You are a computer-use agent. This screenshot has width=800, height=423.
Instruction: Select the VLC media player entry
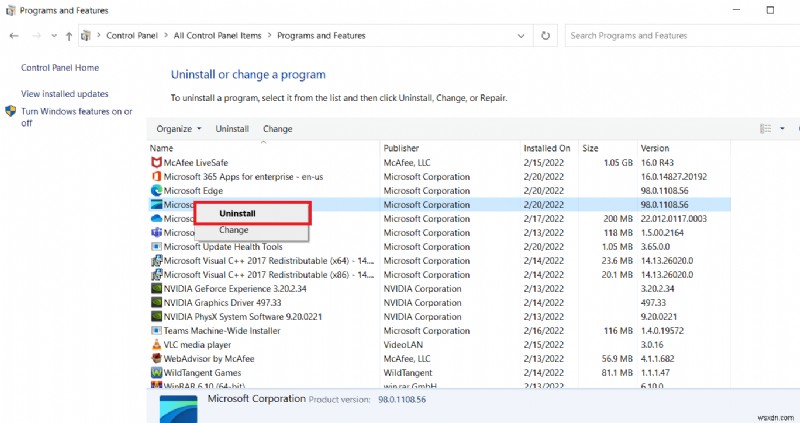(439, 344)
